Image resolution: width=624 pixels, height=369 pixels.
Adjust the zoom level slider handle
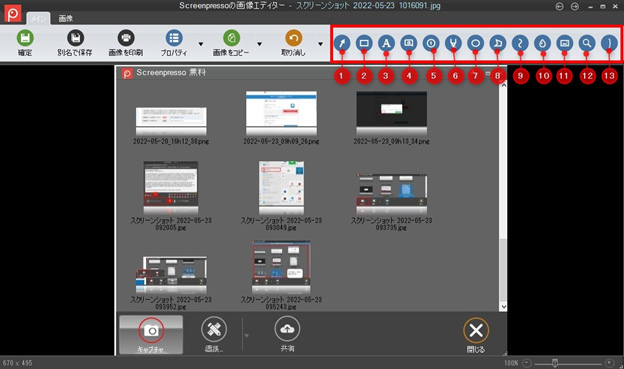pos(555,363)
